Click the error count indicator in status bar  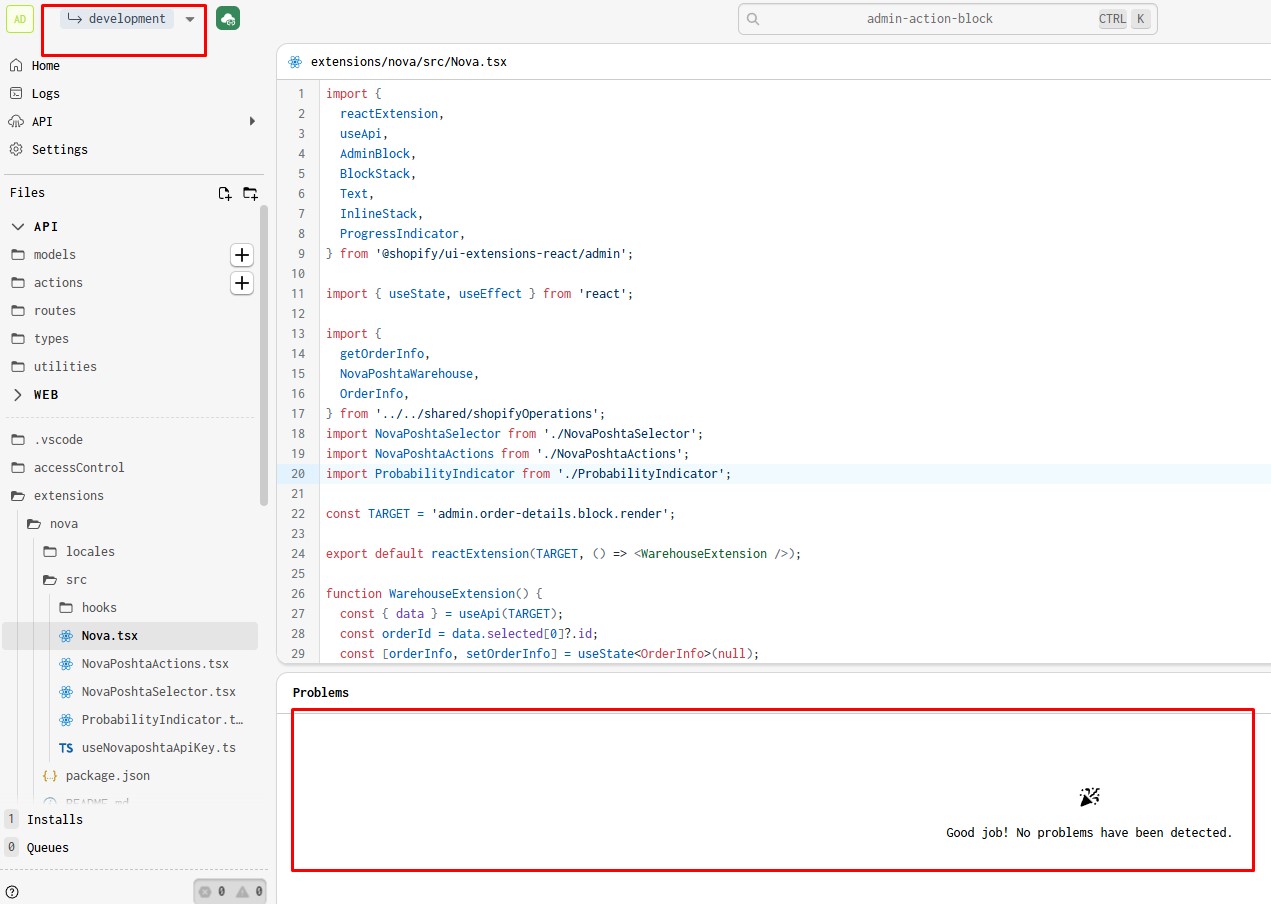pos(208,890)
